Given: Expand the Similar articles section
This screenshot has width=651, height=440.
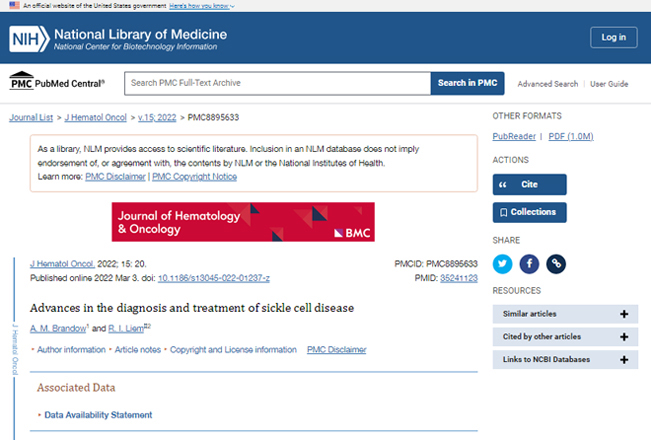Looking at the screenshot, I should point(565,314).
